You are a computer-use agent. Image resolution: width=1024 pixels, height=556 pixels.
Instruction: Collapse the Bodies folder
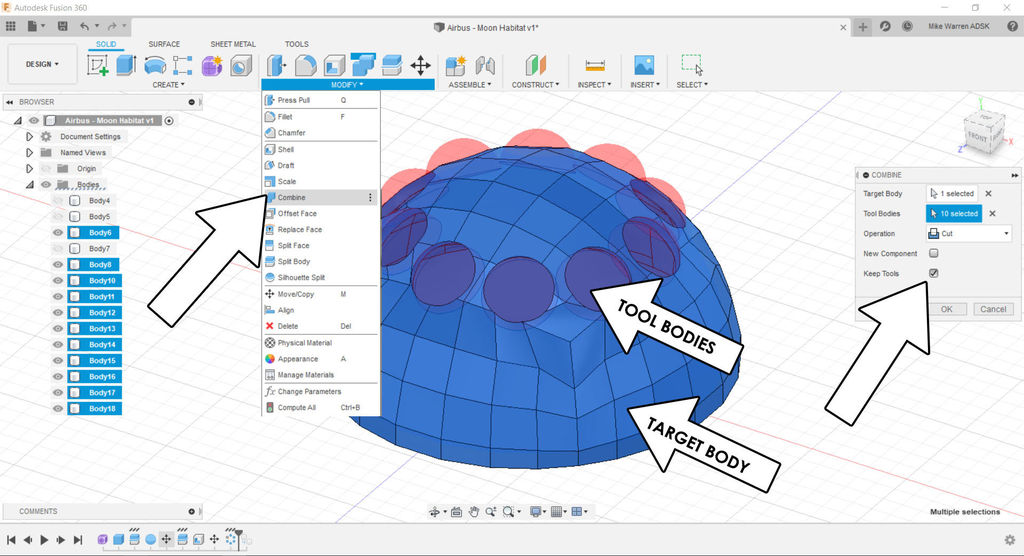(29, 185)
